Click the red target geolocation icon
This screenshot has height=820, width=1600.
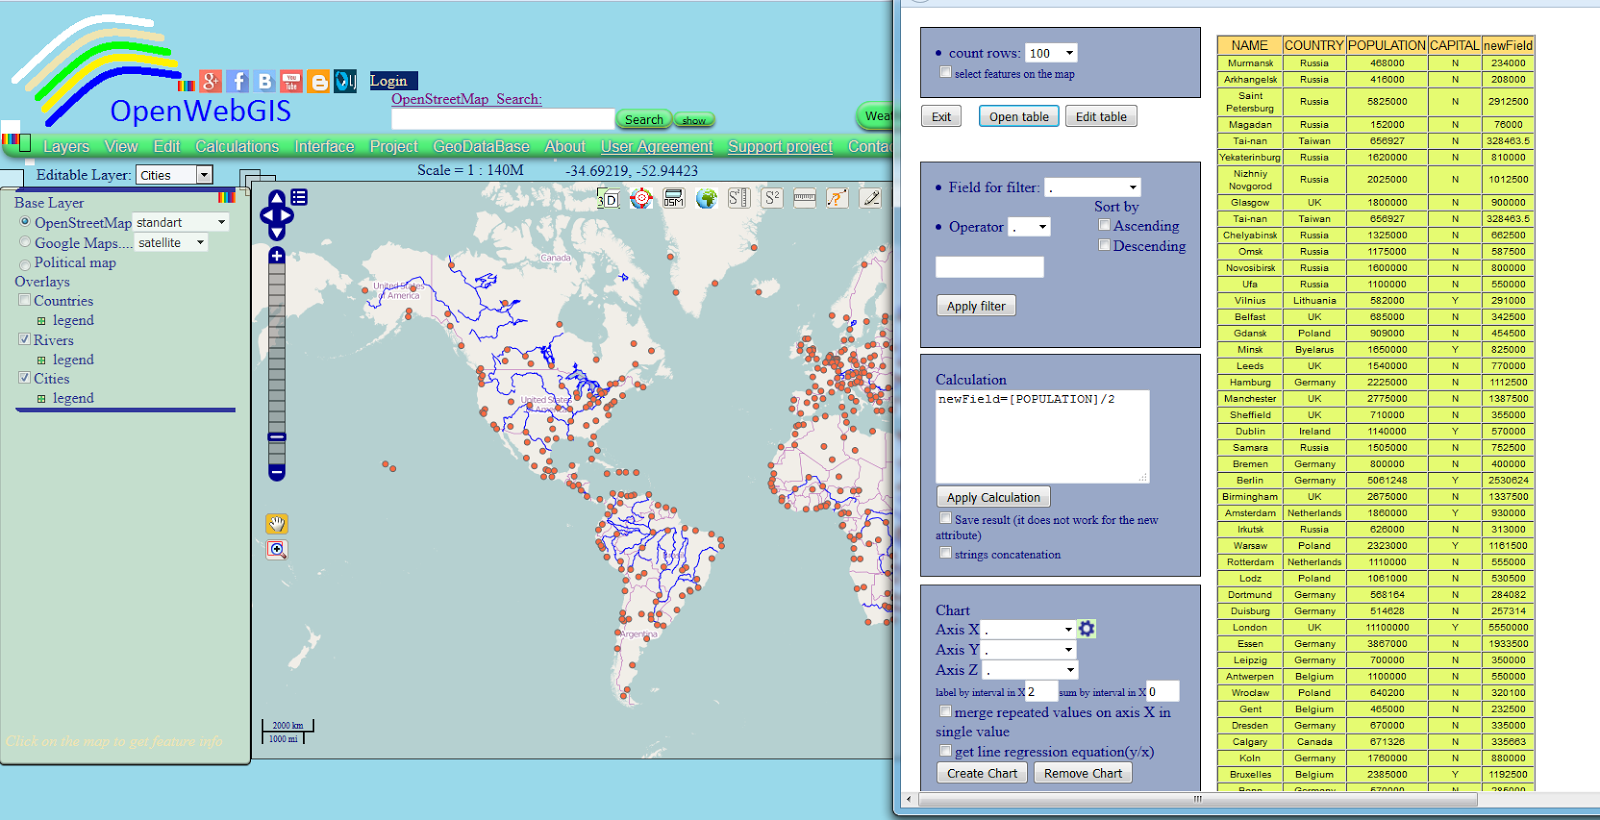point(641,198)
